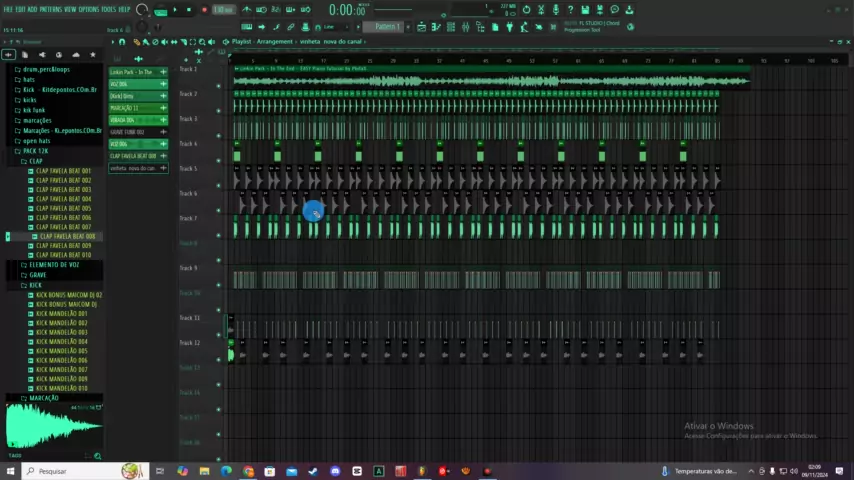Open the File Explorer taskbar icon
The height and width of the screenshot is (480, 854).
click(x=204, y=471)
